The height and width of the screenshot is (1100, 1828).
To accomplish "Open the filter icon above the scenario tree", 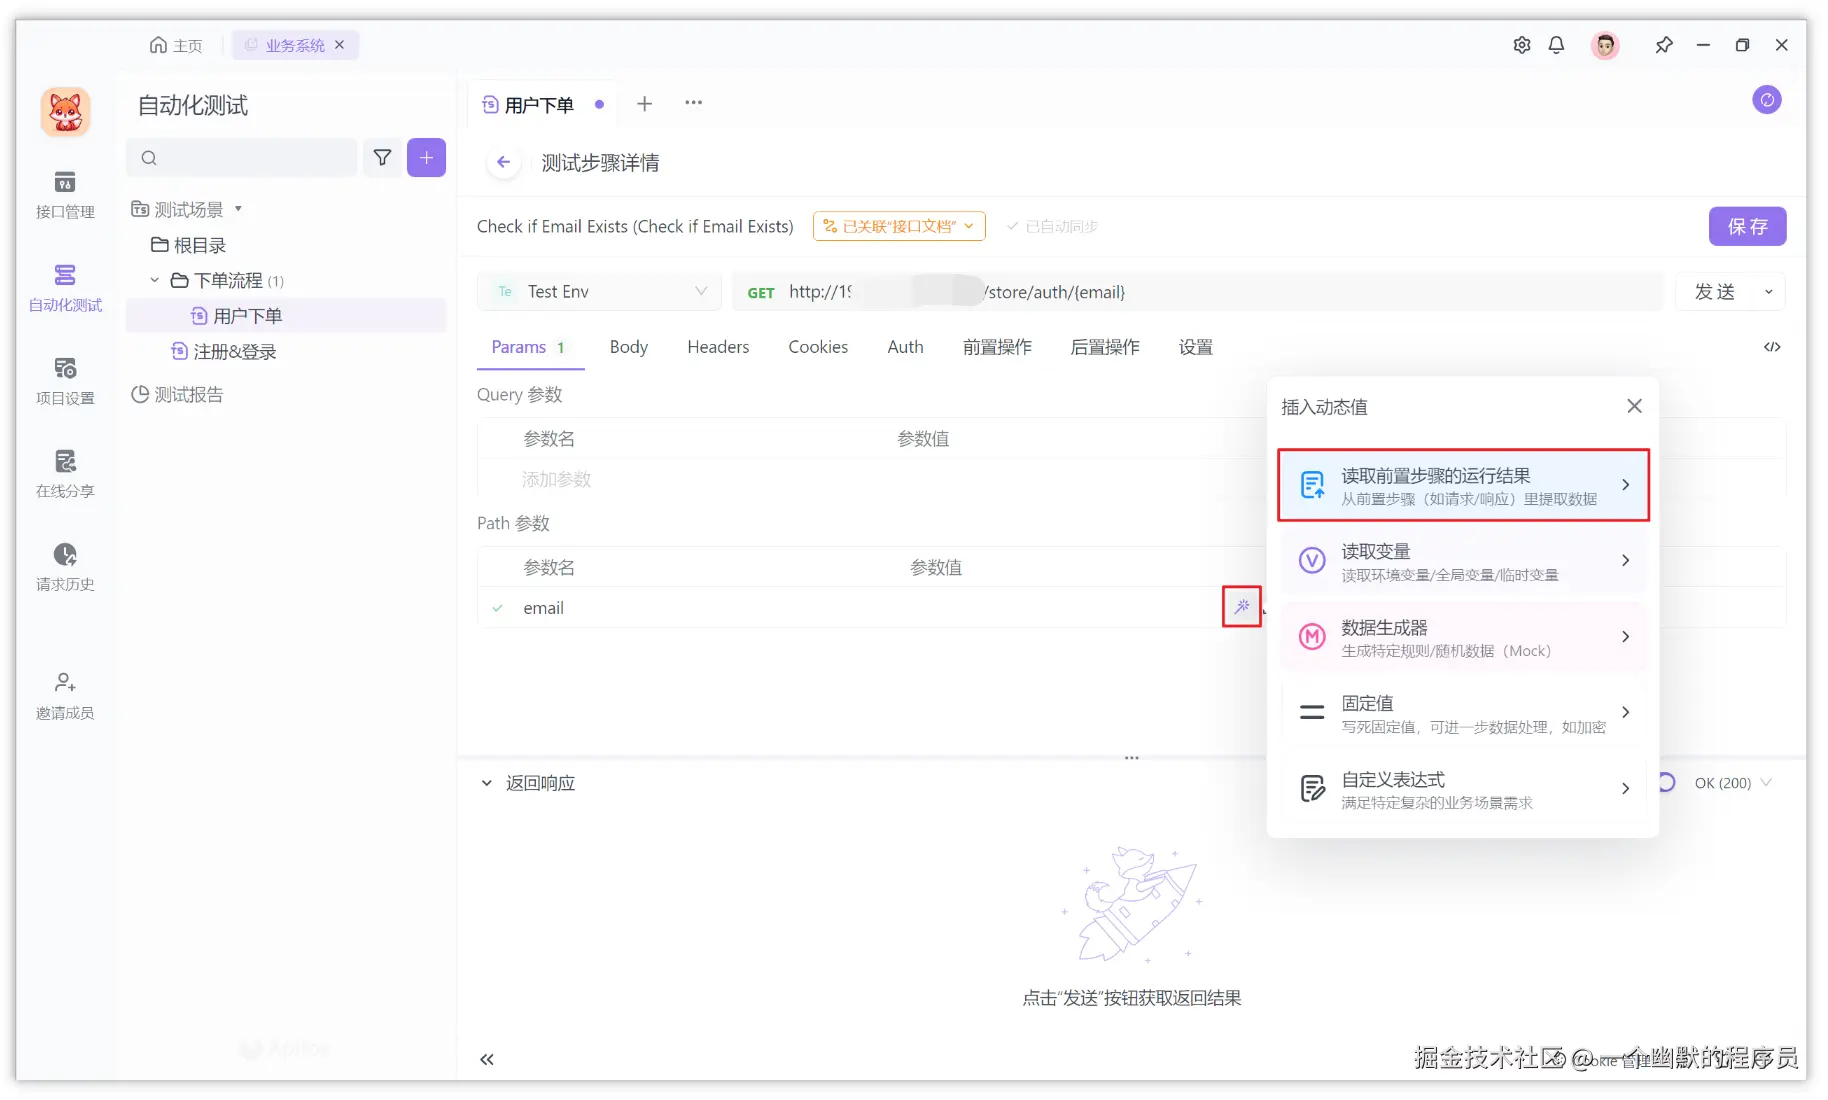I will [x=382, y=157].
